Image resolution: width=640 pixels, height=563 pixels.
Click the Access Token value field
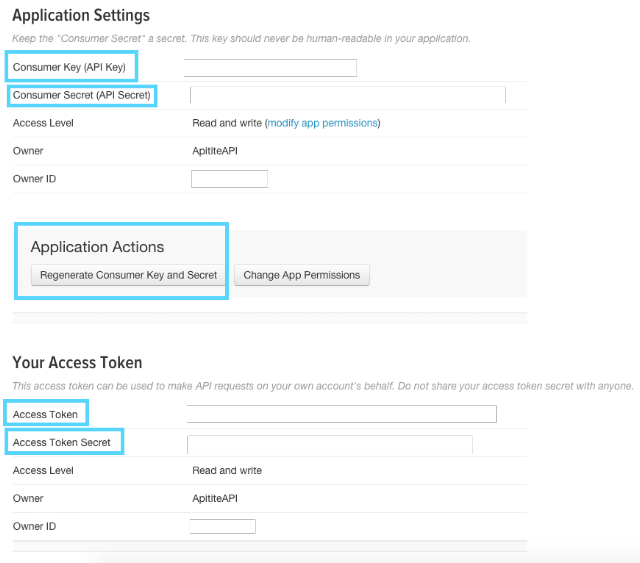click(342, 414)
